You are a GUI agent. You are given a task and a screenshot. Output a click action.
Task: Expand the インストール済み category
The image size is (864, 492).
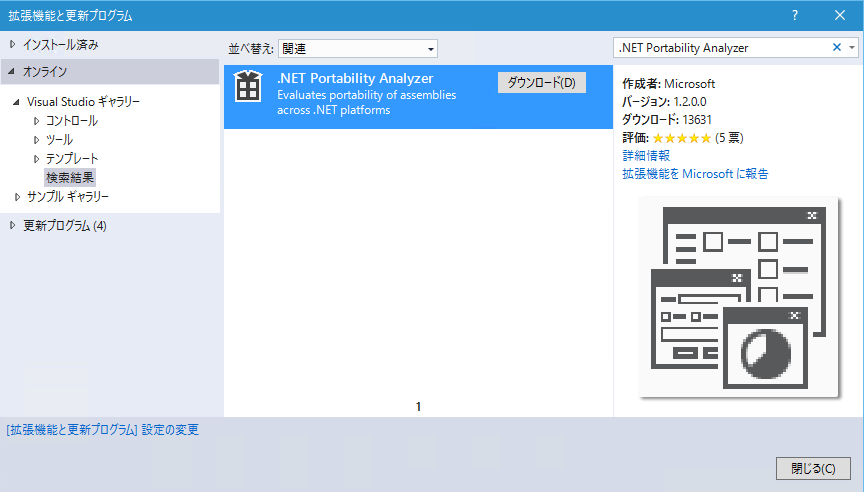pos(12,45)
